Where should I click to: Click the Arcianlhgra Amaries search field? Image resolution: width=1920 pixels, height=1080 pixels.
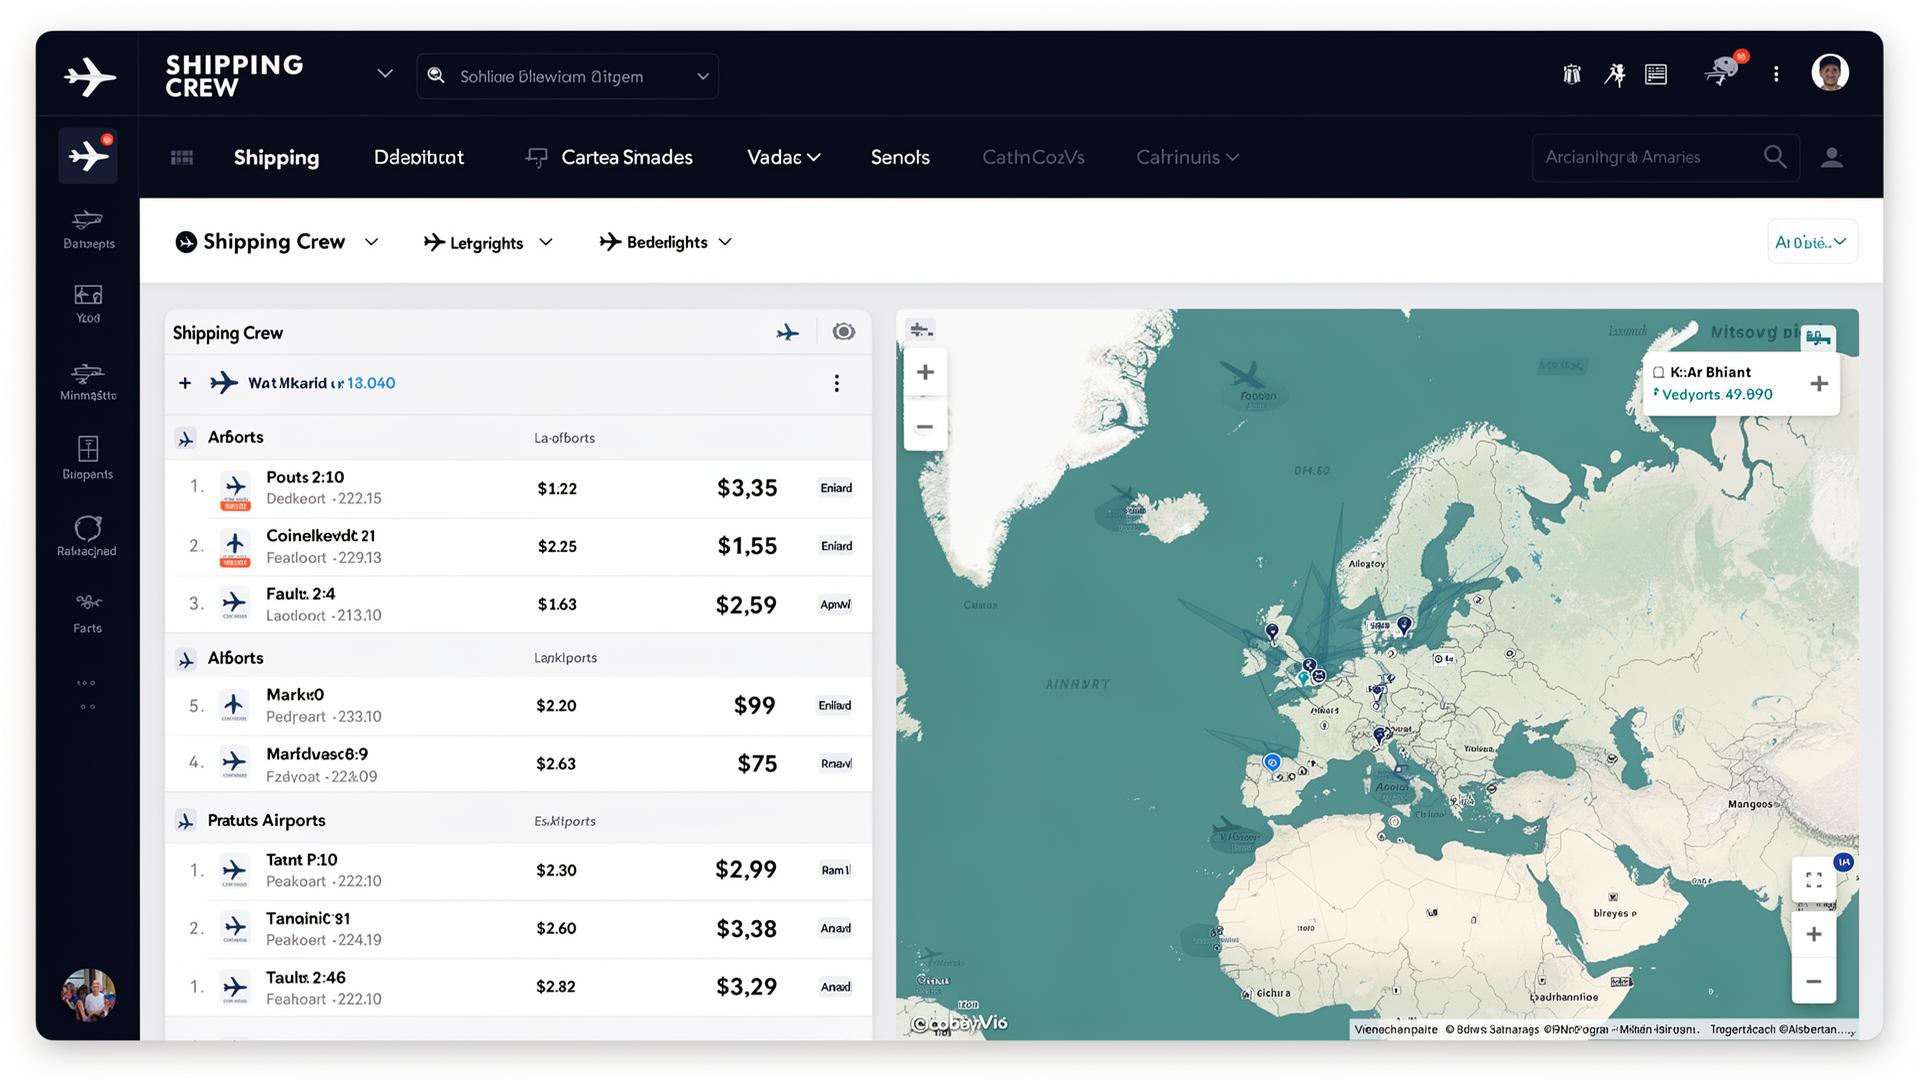point(1665,157)
